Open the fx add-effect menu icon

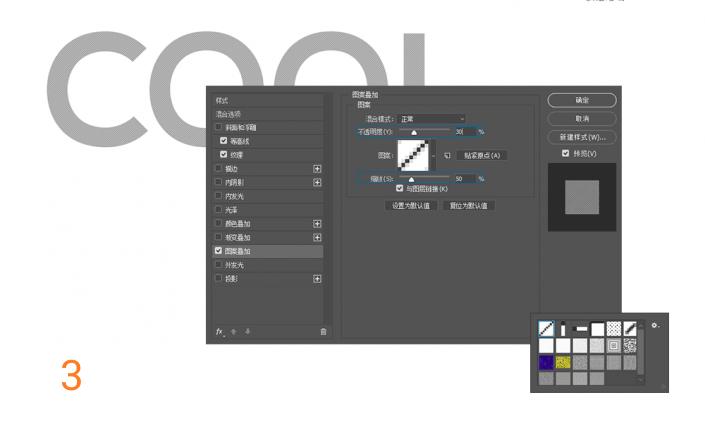(x=219, y=332)
